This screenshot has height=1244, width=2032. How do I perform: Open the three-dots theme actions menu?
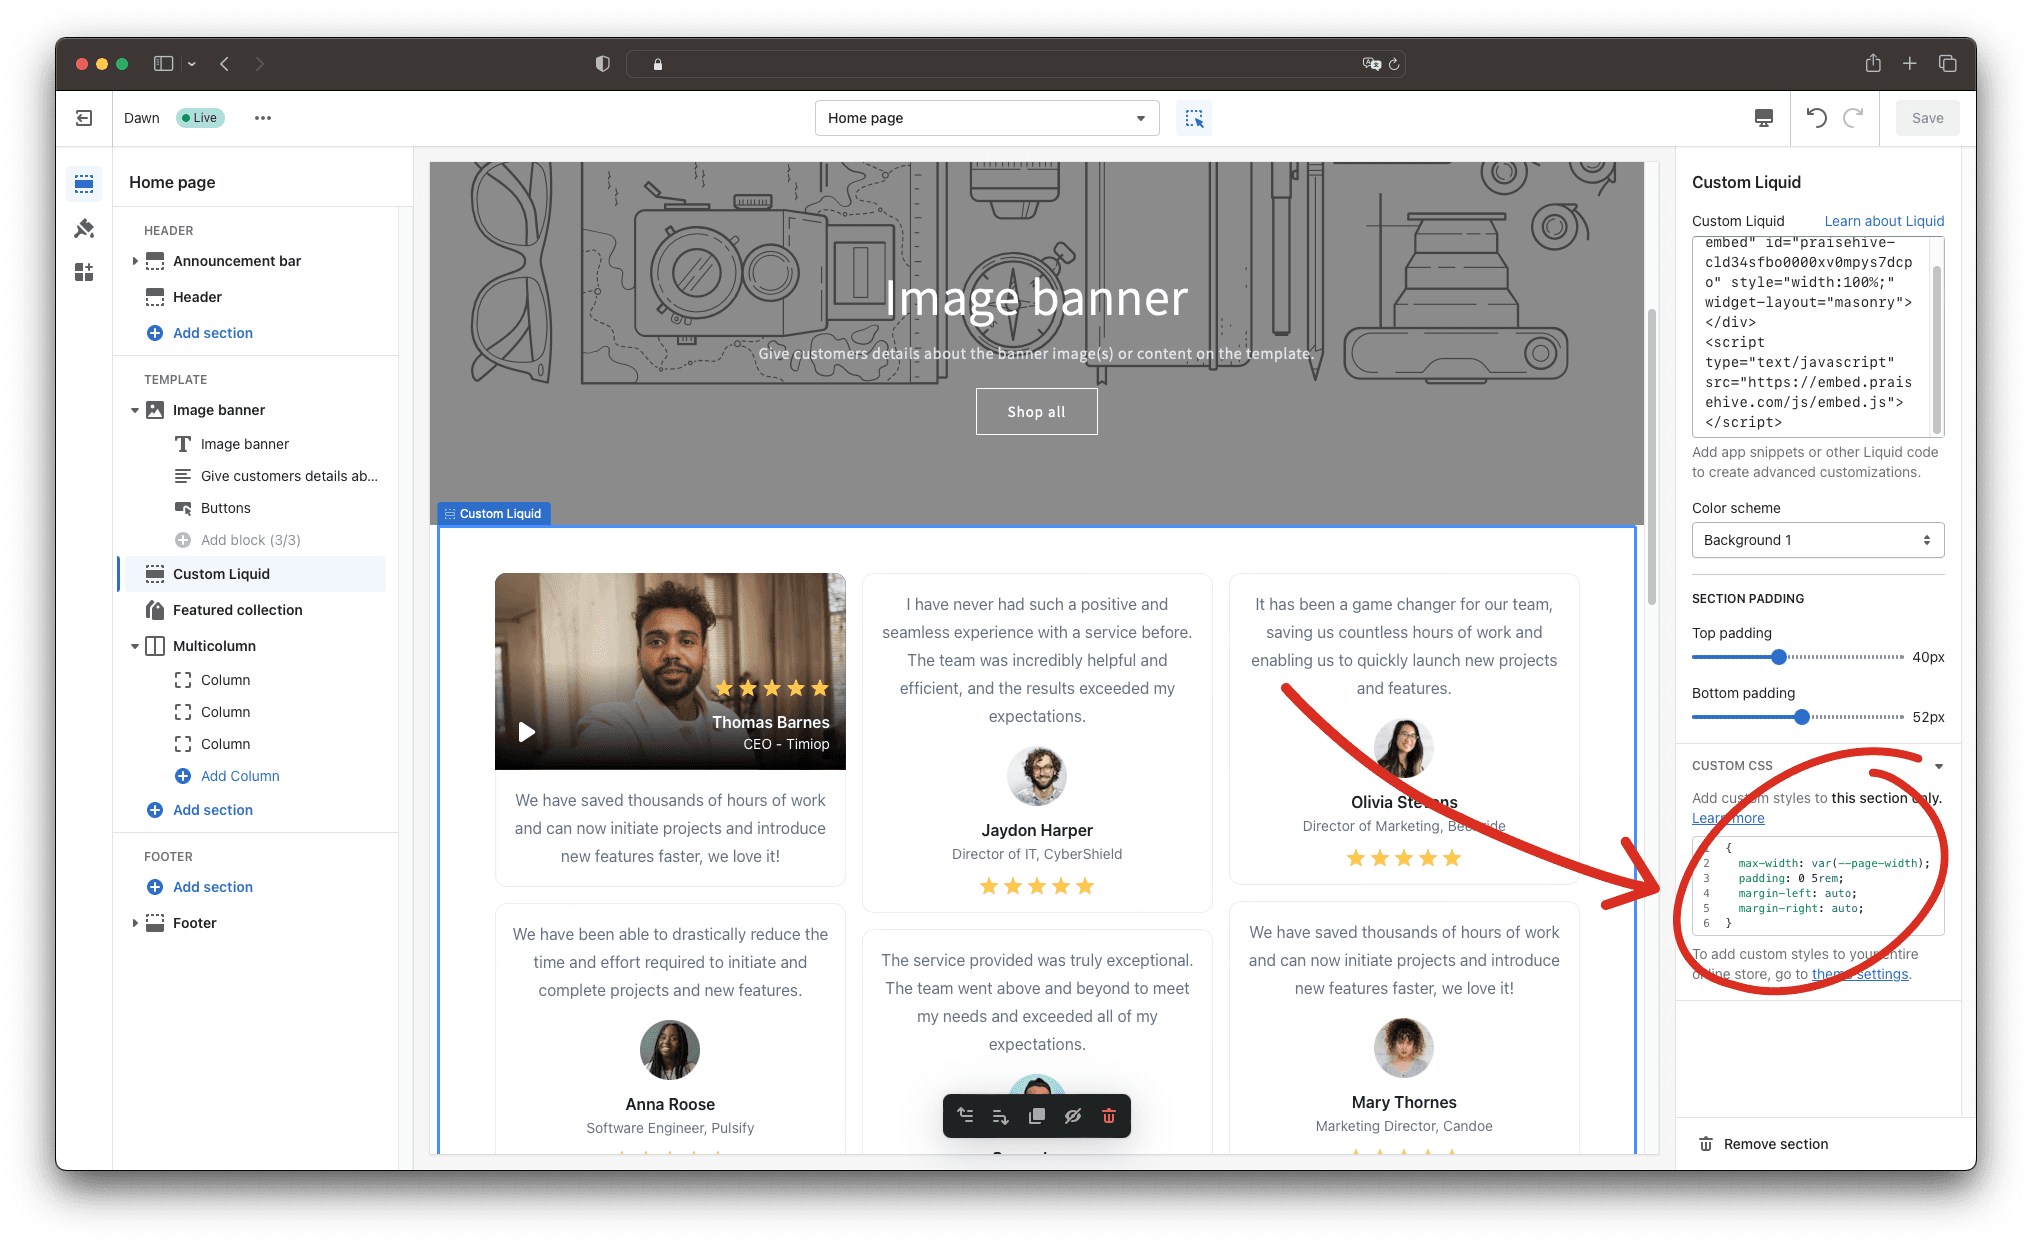click(262, 118)
